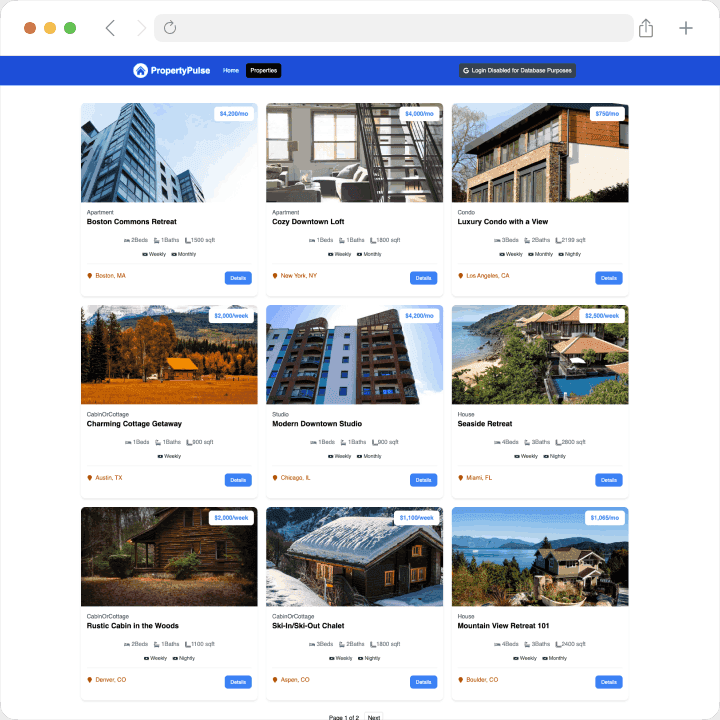The height and width of the screenshot is (720, 720).
Task: Click the $2,500/week price badge
Action: click(602, 315)
